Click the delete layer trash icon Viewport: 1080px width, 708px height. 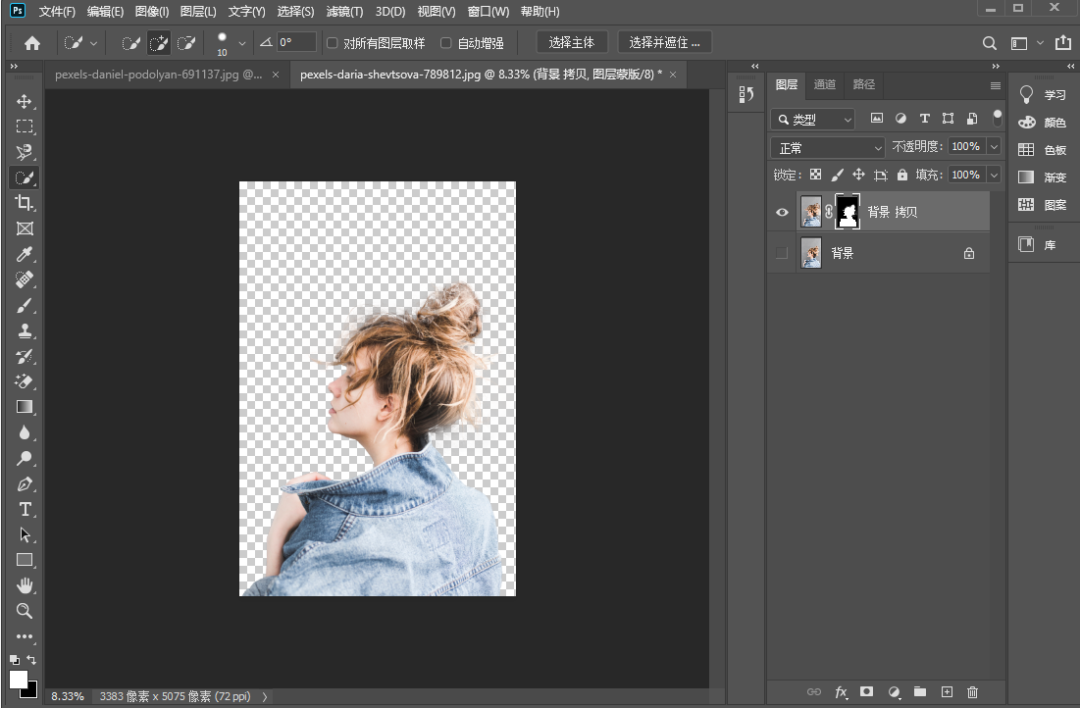click(973, 692)
